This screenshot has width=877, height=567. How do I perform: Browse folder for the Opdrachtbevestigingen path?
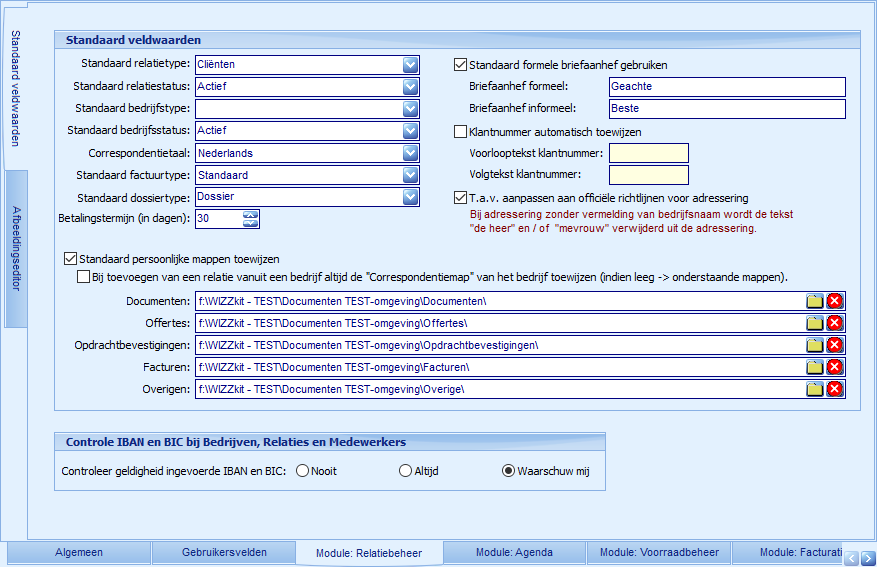[815, 345]
